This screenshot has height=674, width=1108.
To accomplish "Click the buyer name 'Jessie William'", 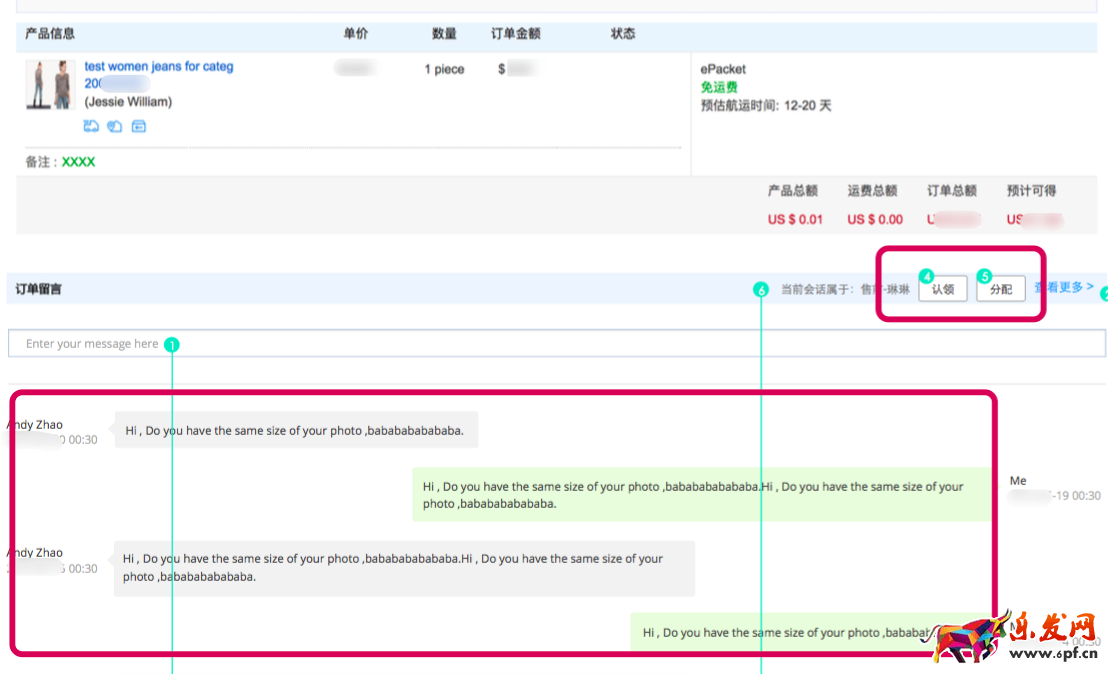I will [x=128, y=101].
